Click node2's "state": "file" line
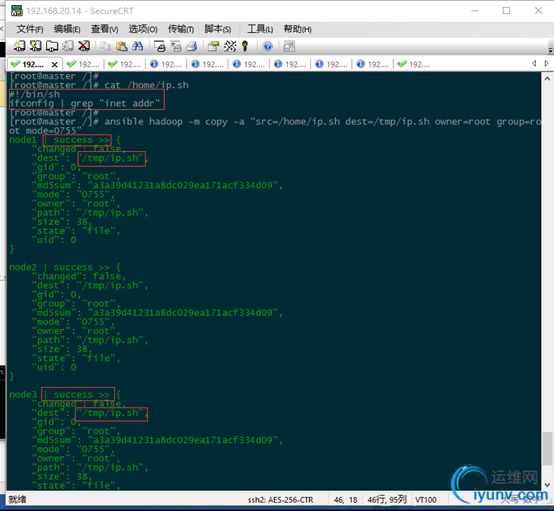The width and height of the screenshot is (554, 511). click(x=76, y=358)
